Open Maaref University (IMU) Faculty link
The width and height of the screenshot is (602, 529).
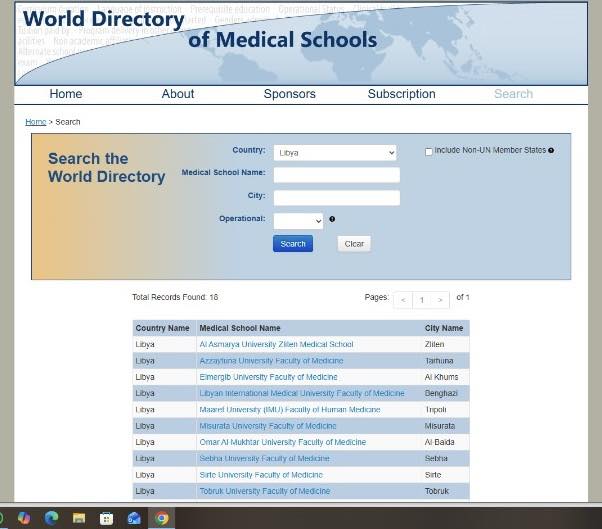click(290, 410)
